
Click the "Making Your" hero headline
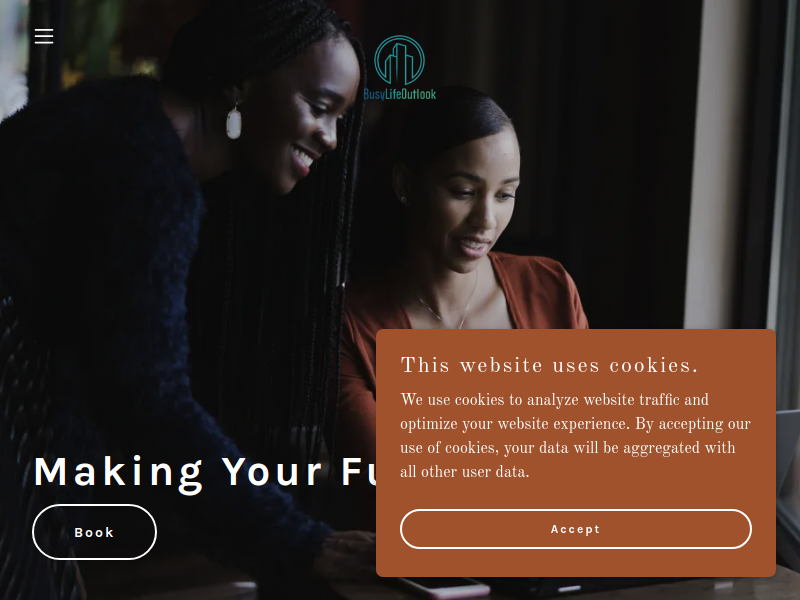point(178,473)
